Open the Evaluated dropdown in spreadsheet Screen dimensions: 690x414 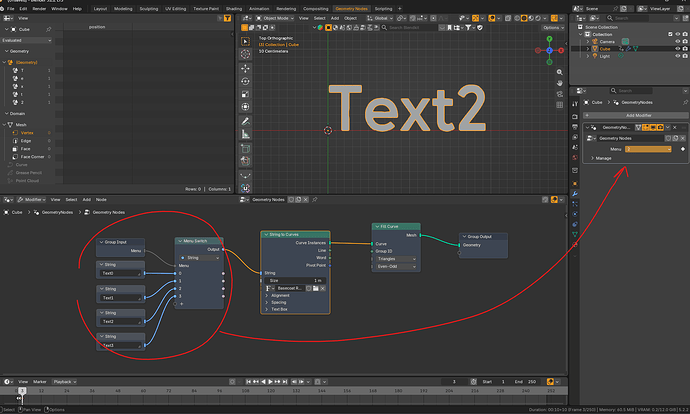[26, 40]
